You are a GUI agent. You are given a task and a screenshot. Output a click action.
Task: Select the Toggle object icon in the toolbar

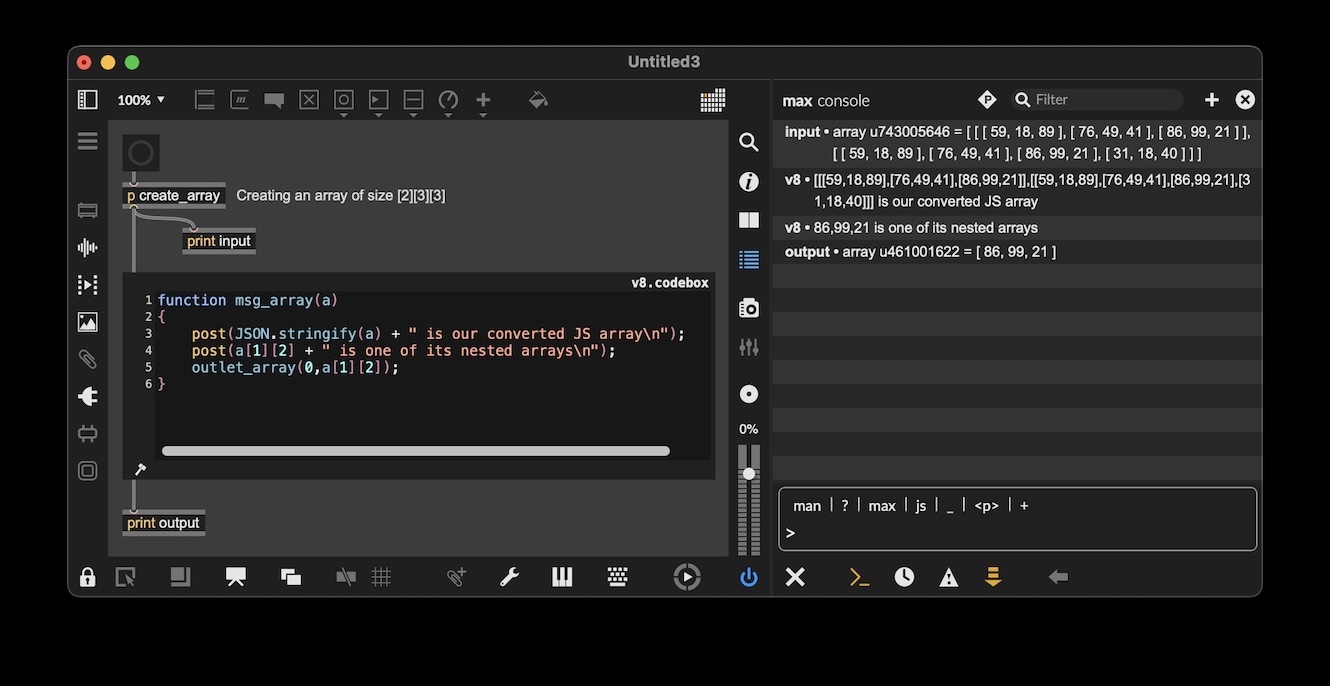coord(308,99)
